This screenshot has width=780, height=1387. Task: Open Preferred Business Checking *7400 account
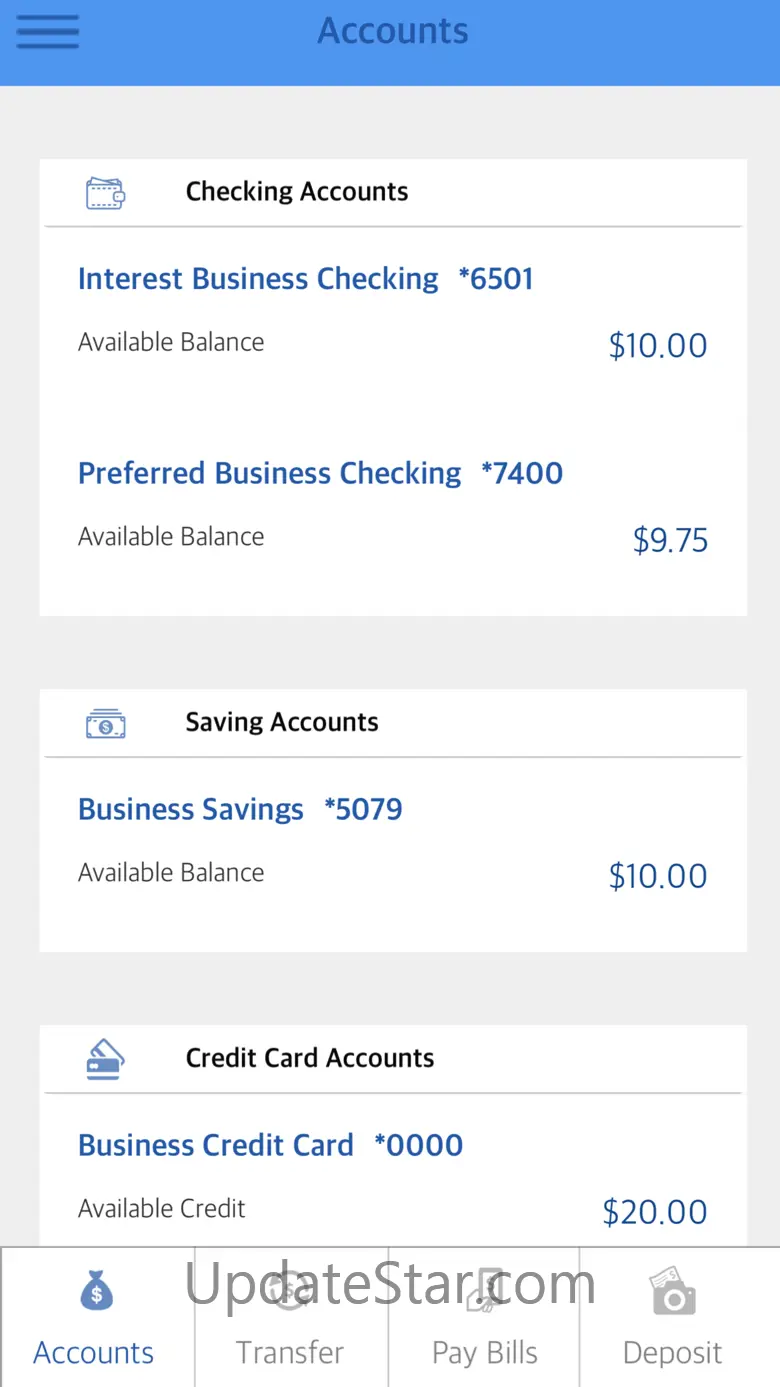tap(320, 473)
